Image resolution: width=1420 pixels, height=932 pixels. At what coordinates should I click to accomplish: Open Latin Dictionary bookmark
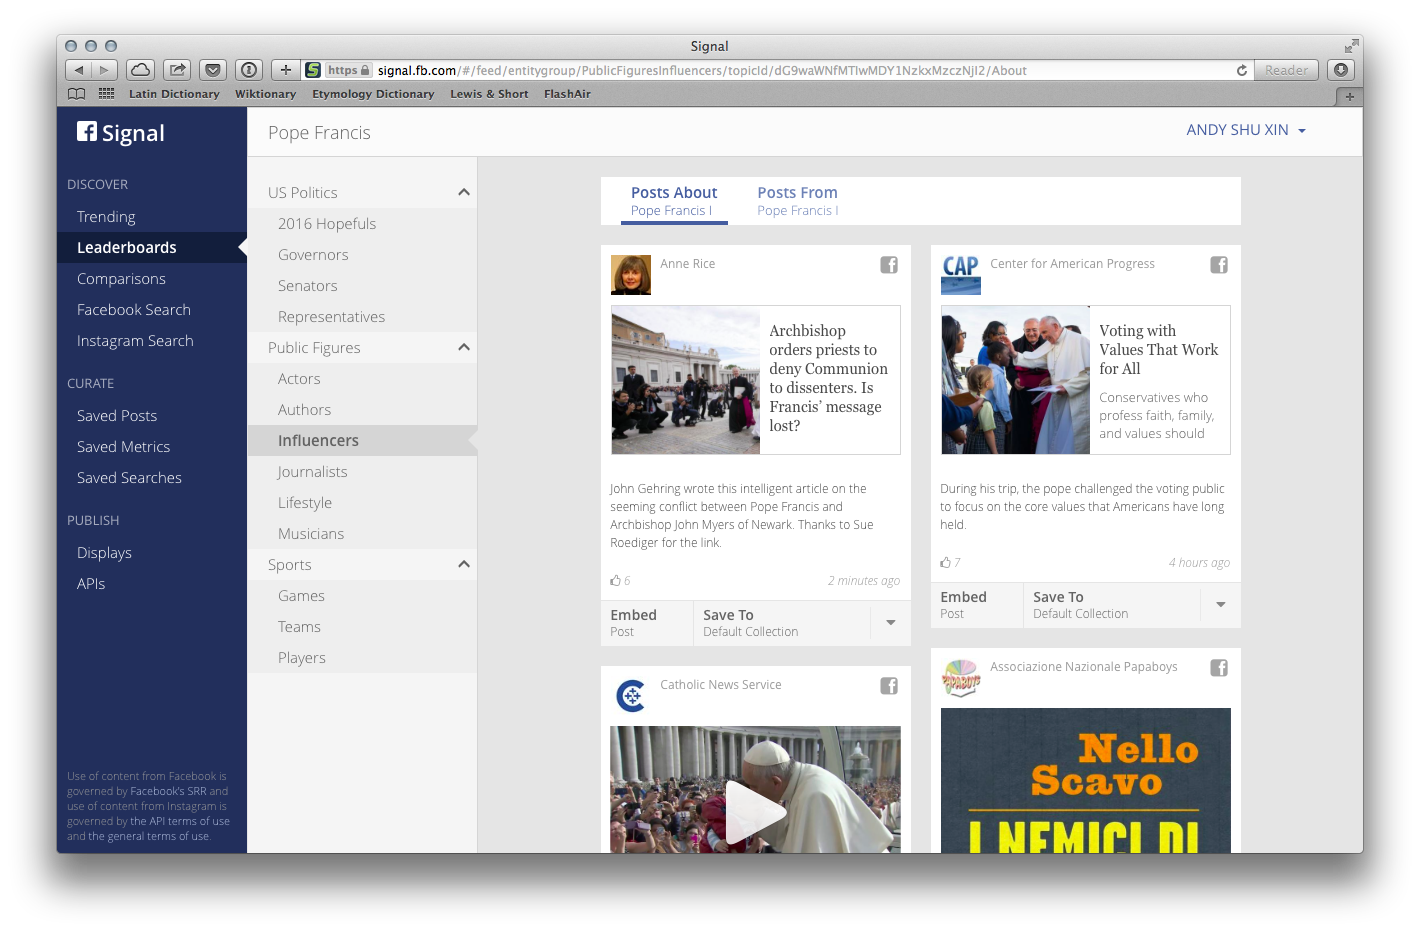(174, 94)
